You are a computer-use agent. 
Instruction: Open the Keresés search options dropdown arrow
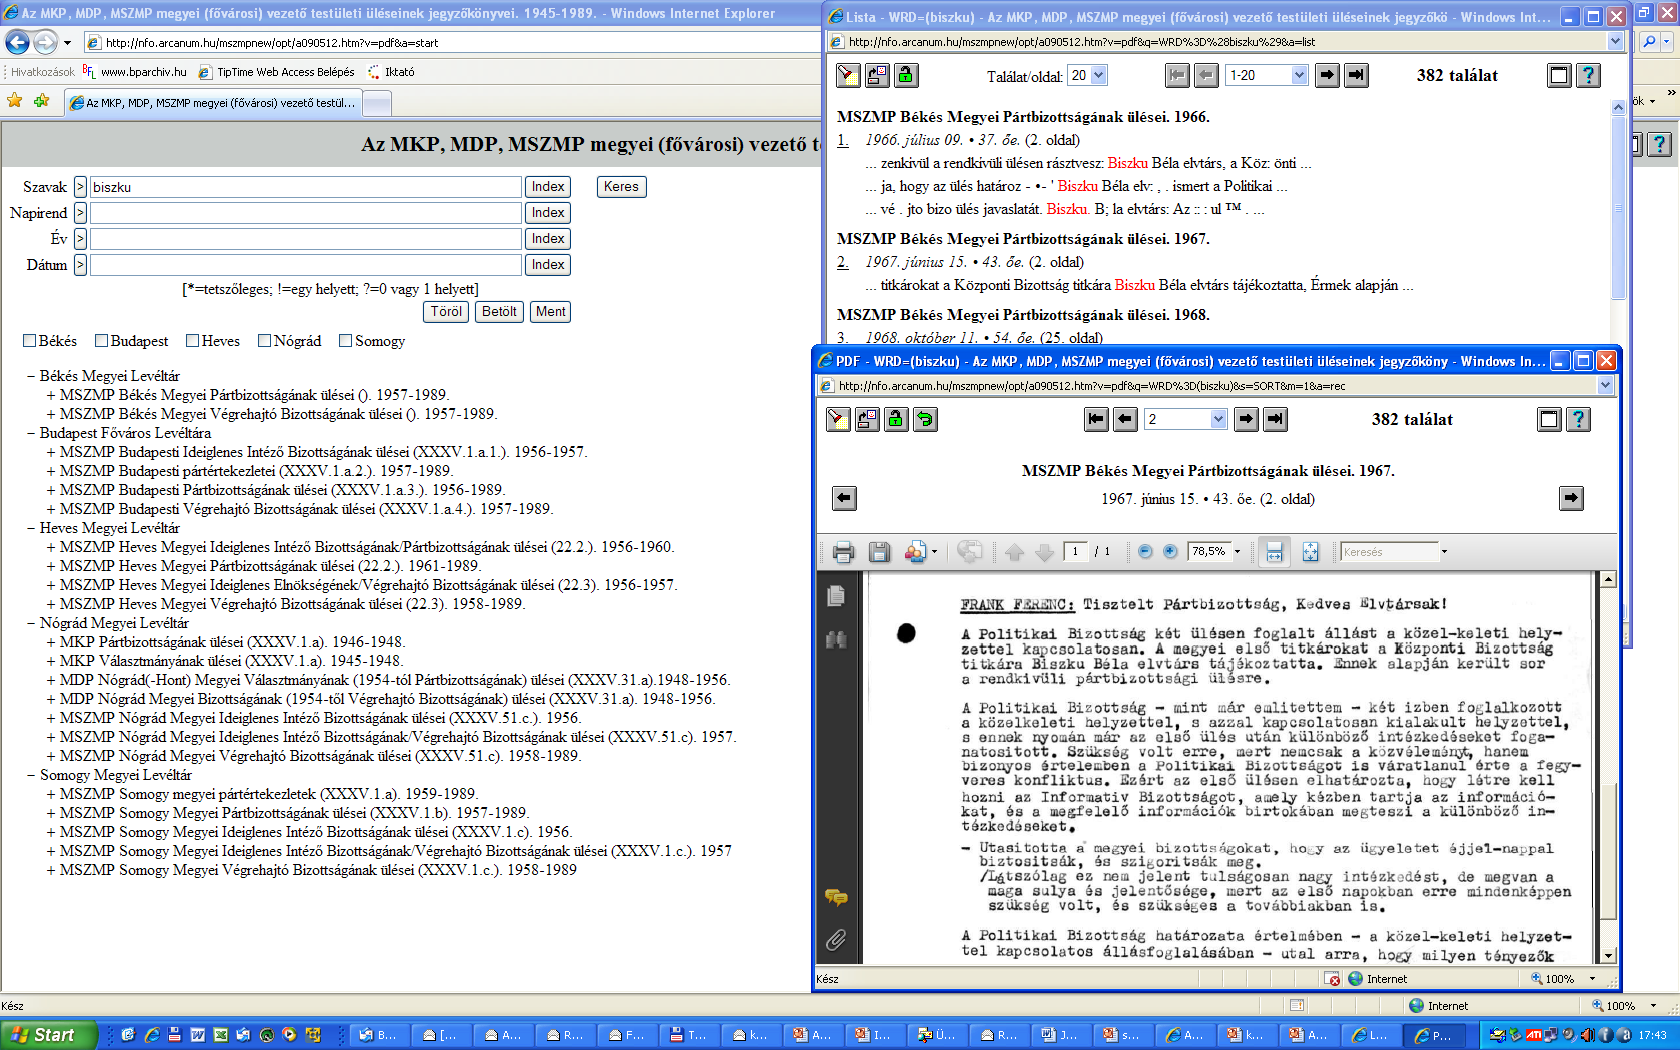[x=1444, y=552]
